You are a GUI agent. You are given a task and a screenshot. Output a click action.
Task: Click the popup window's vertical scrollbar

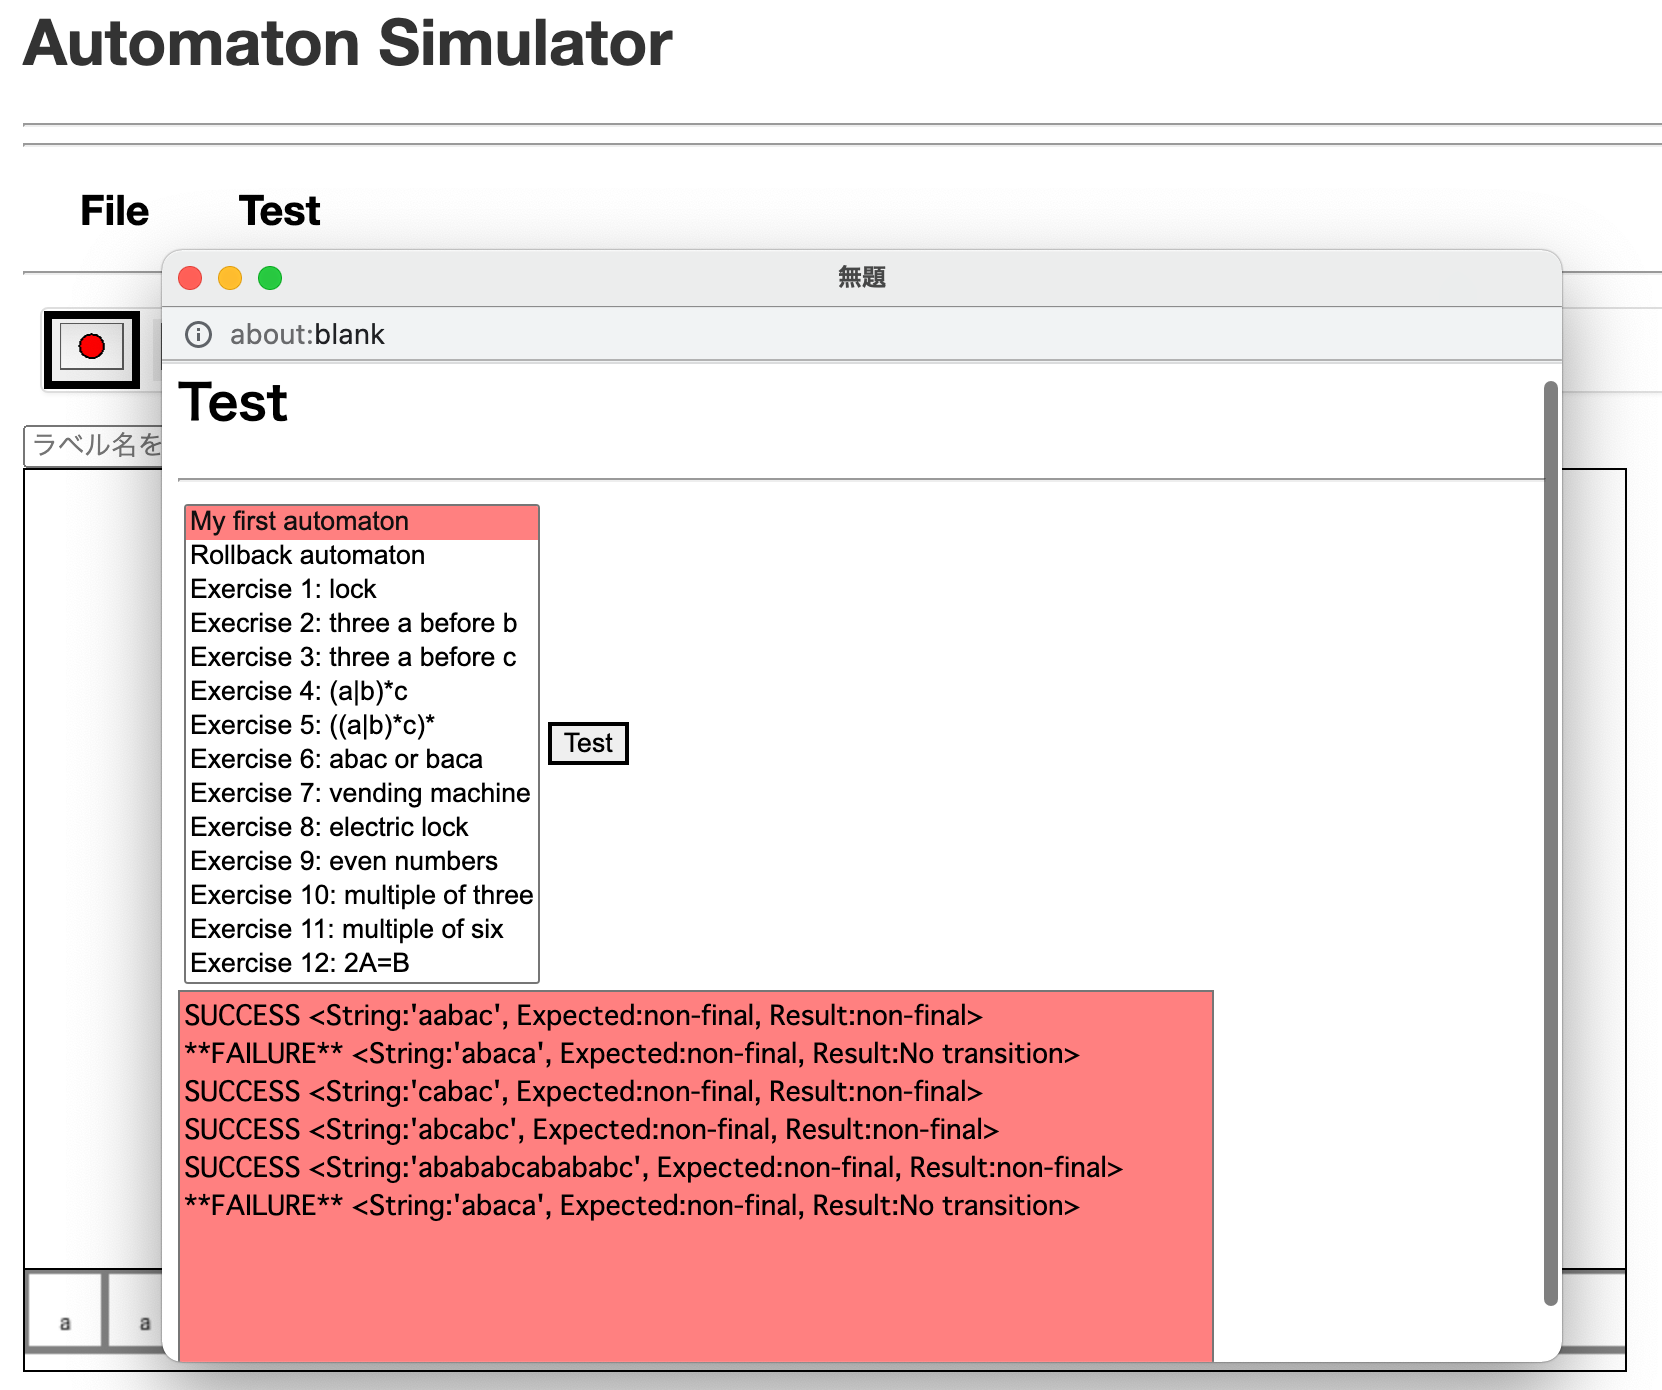click(1550, 840)
